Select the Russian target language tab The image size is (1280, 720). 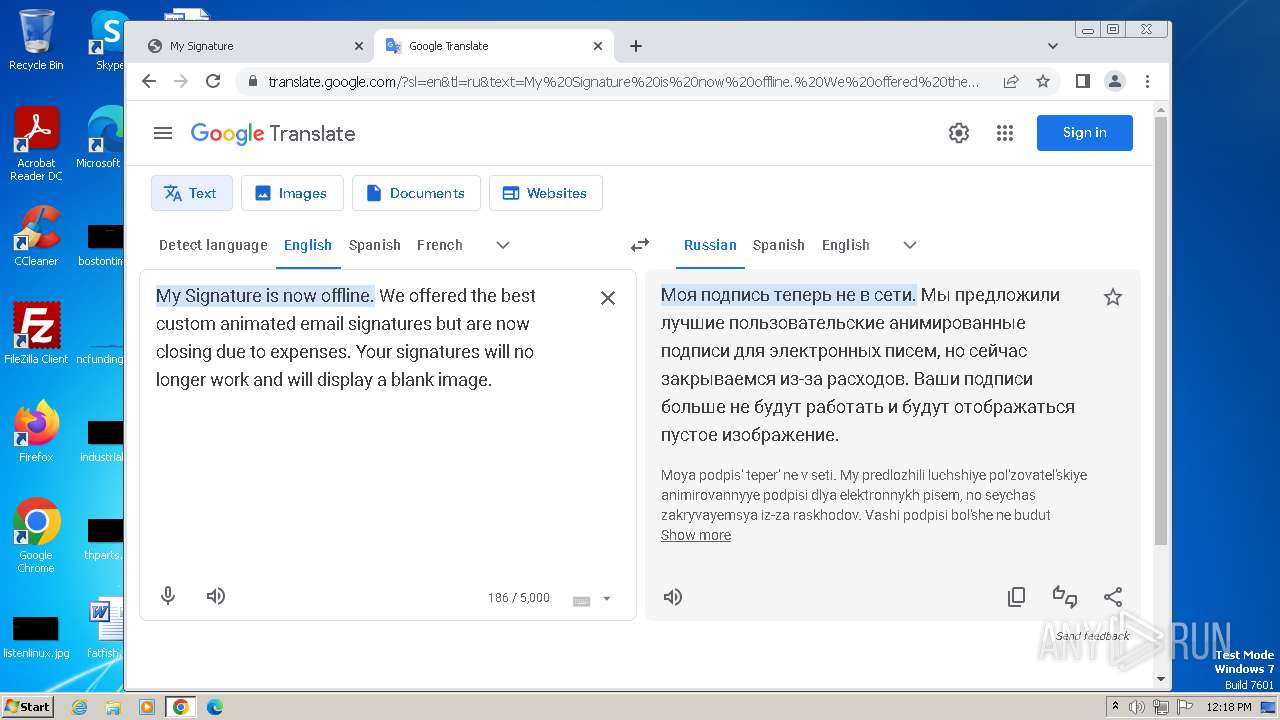tap(710, 245)
